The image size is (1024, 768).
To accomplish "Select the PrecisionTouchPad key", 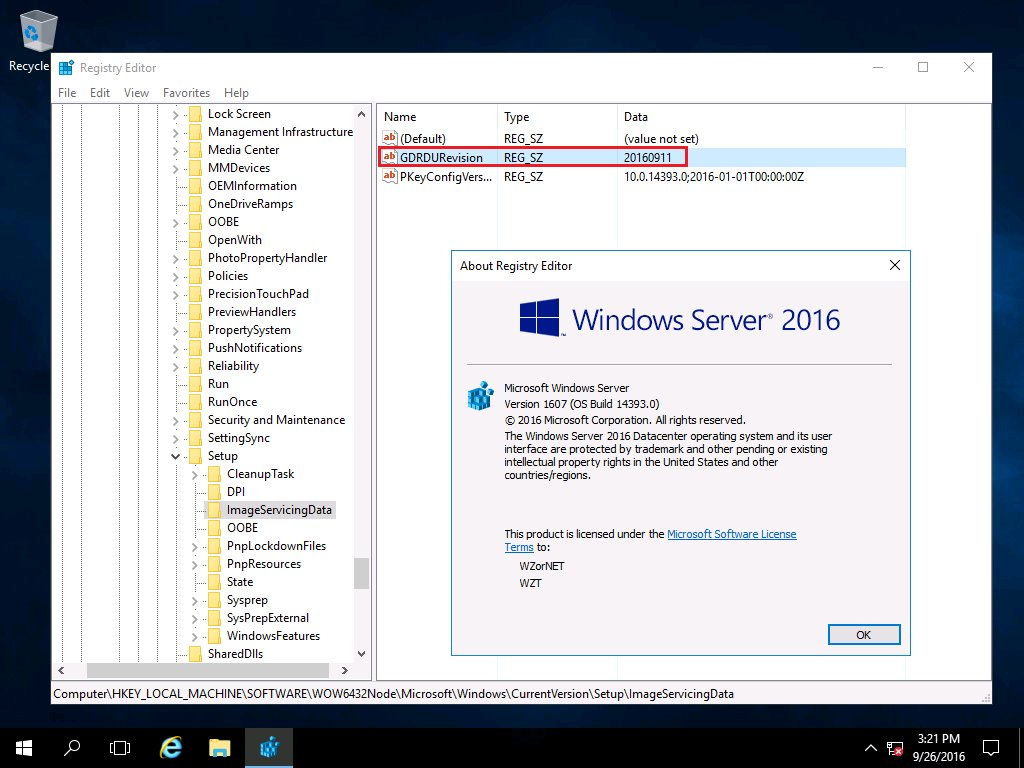I will [258, 294].
